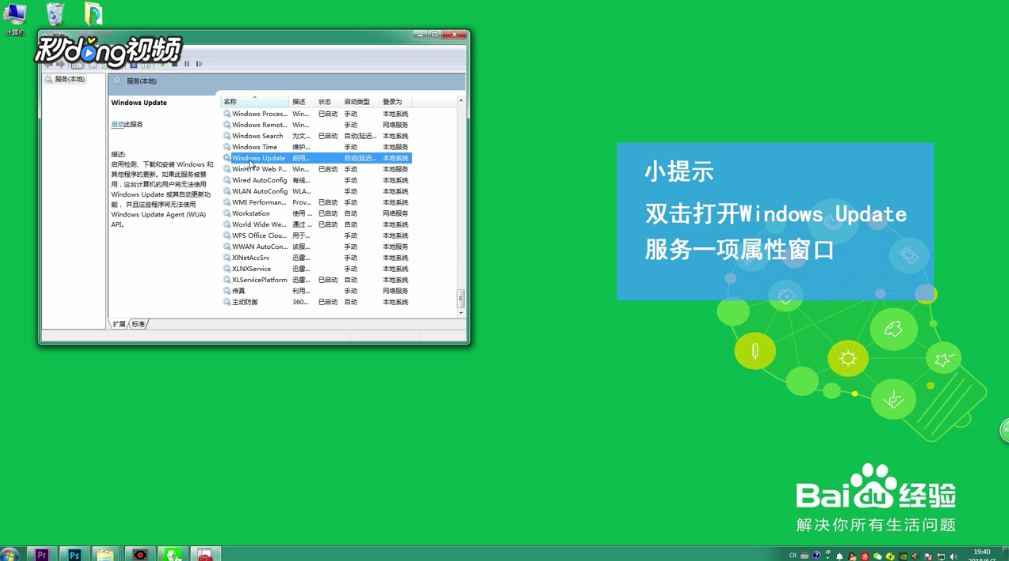The width and height of the screenshot is (1009, 561).
Task: Click the Restart Service toolbar icon
Action: click(x=199, y=64)
